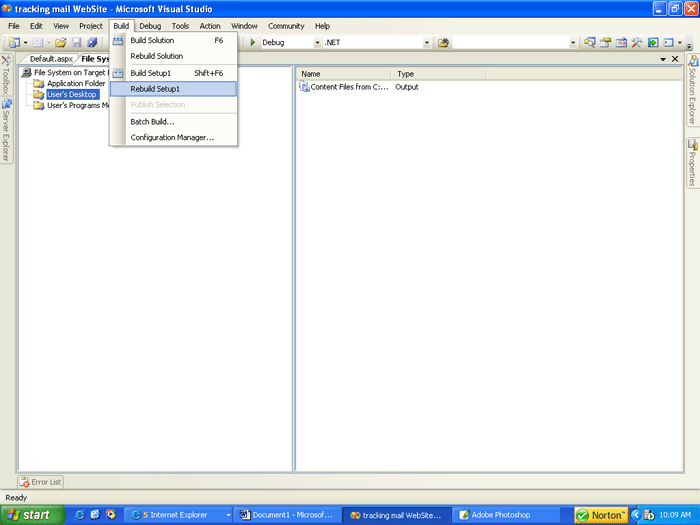Click the Solution Explorer toolbar icon

click(x=590, y=42)
